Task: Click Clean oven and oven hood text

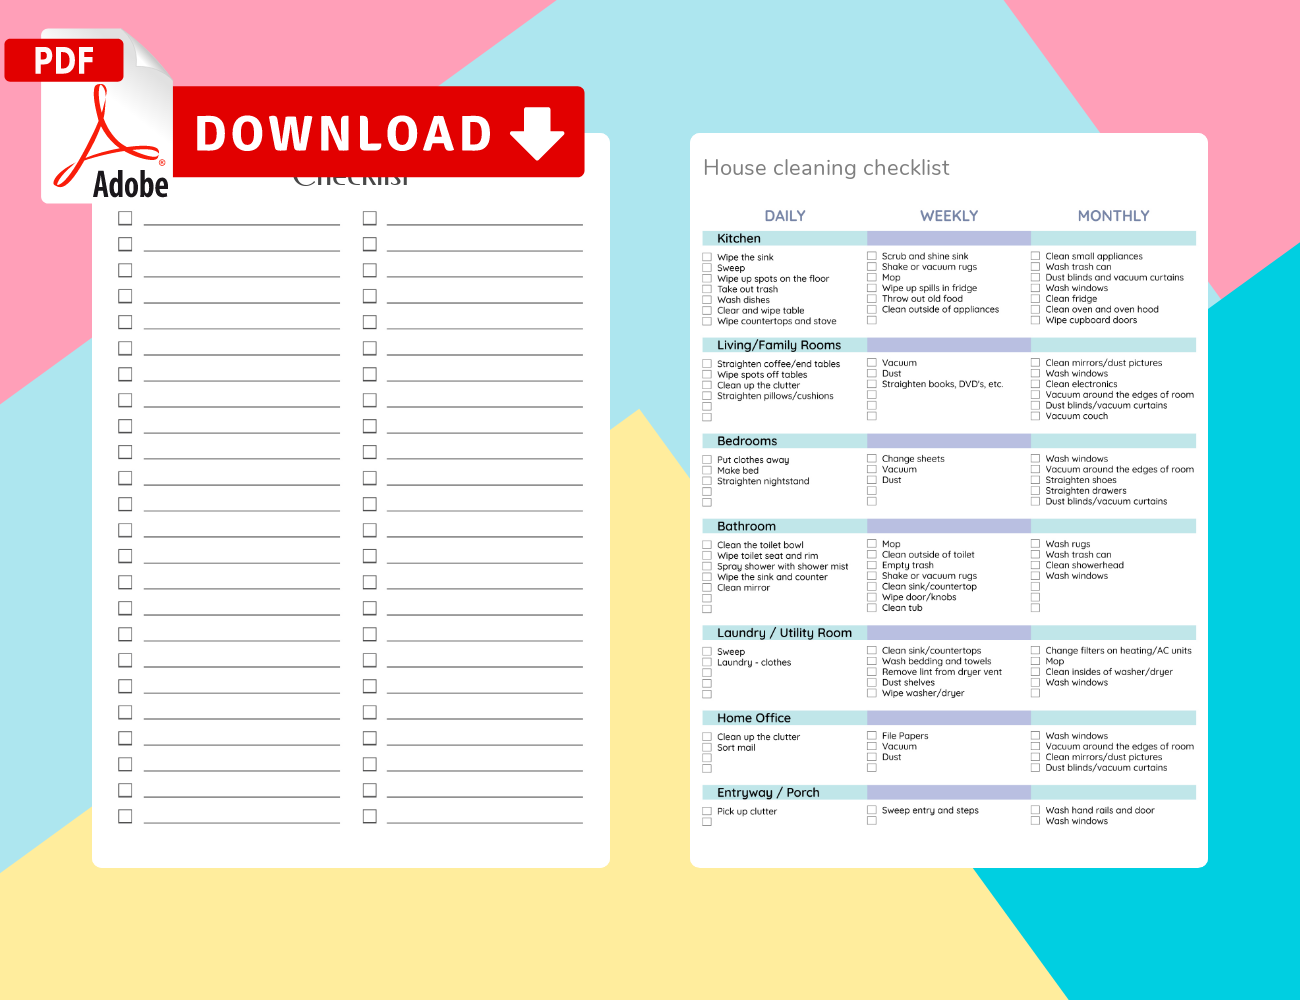Action: tap(1102, 310)
